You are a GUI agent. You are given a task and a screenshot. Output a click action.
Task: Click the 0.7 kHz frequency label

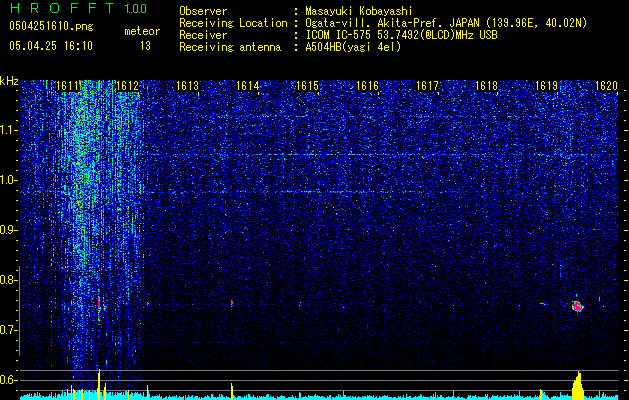pyautogui.click(x=9, y=330)
